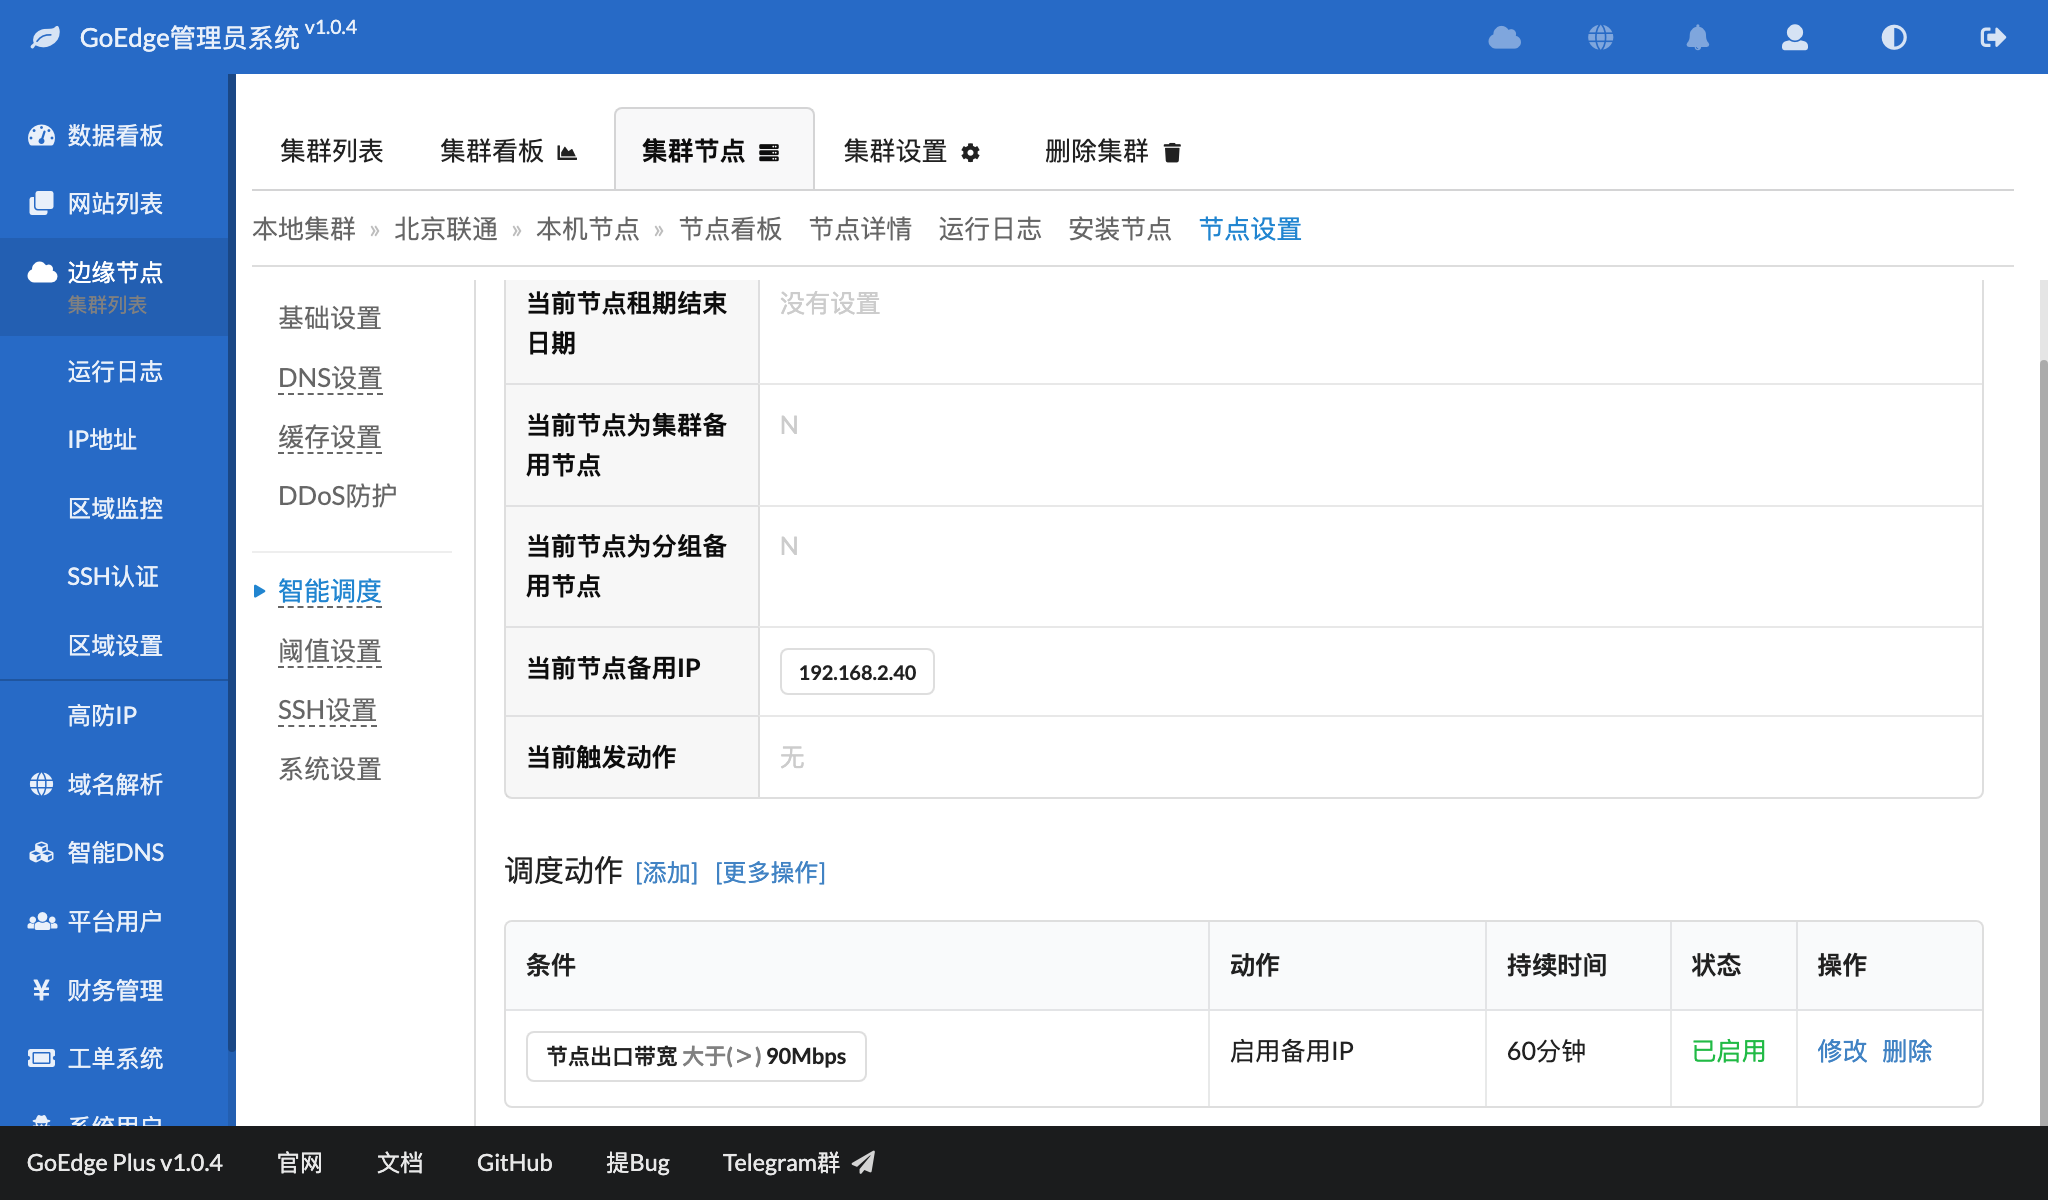The height and width of the screenshot is (1200, 2048).
Task: Go to 北京联通 breadcrumb
Action: tap(446, 230)
